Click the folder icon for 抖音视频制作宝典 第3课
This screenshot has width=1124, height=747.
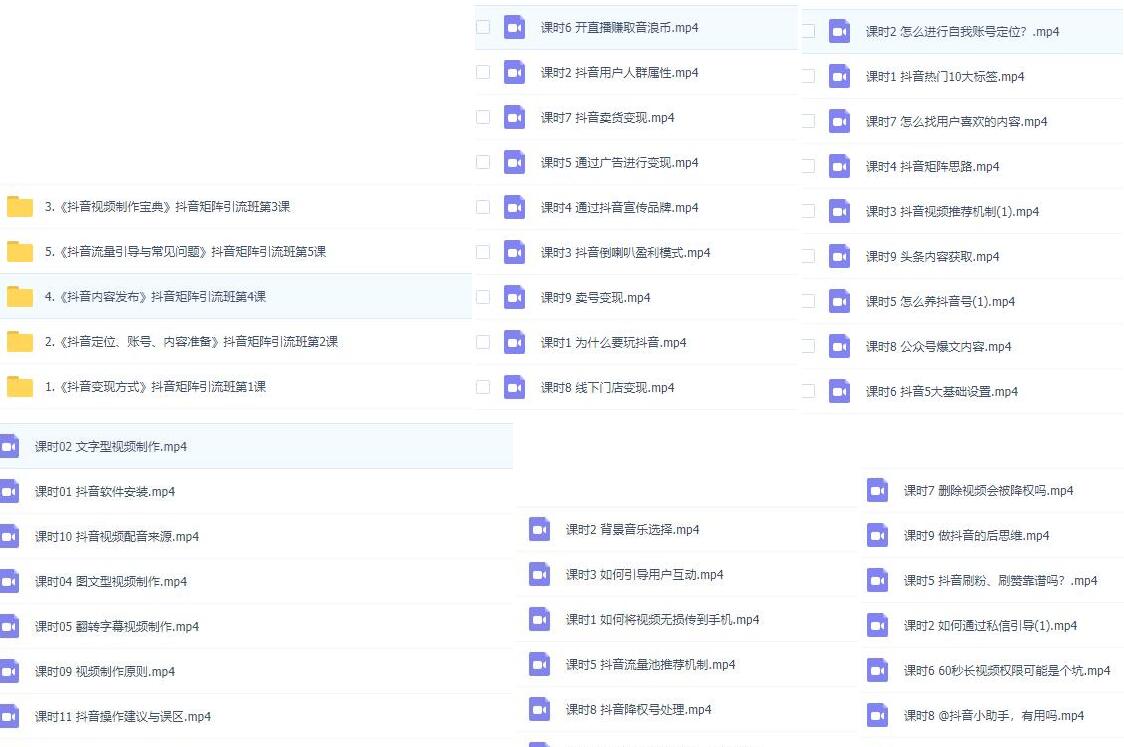[20, 206]
